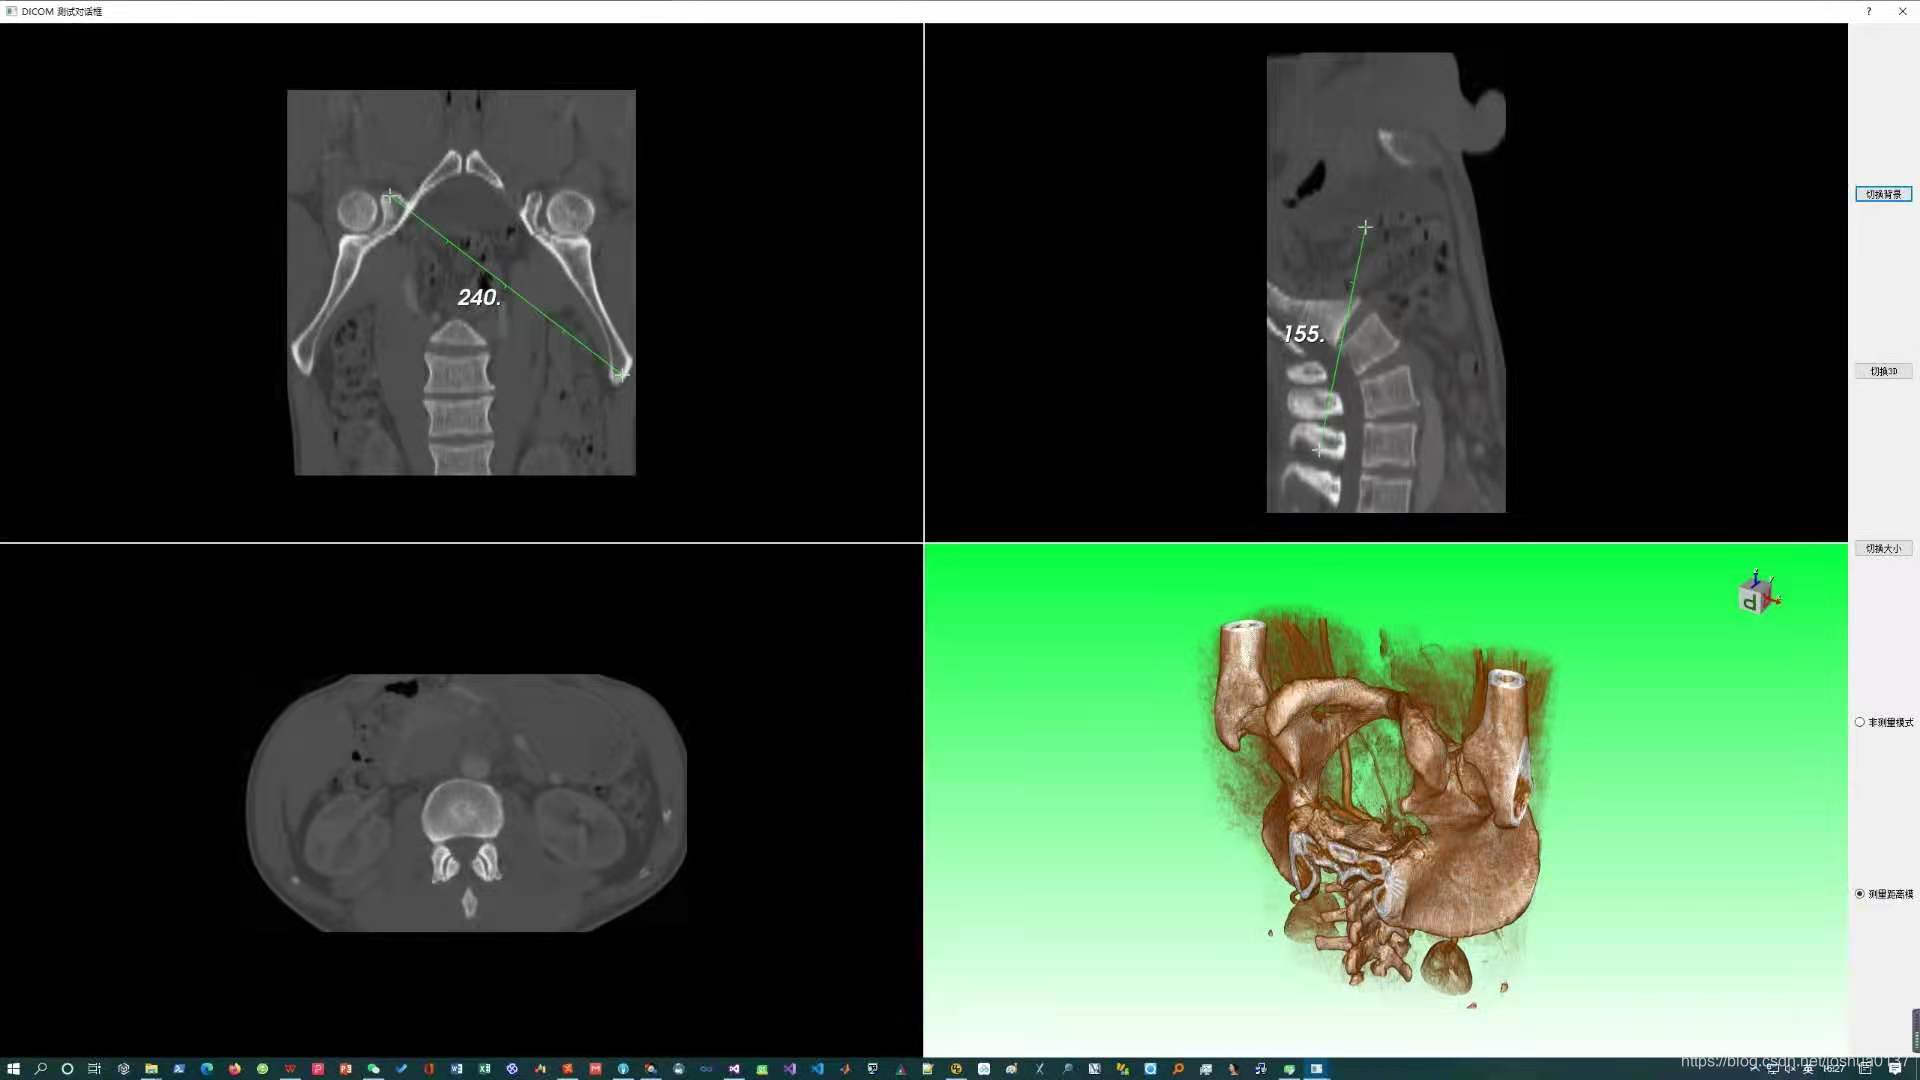The image size is (1920, 1080).
Task: Click the 155 measurement label in sagittal view
Action: coord(1303,334)
